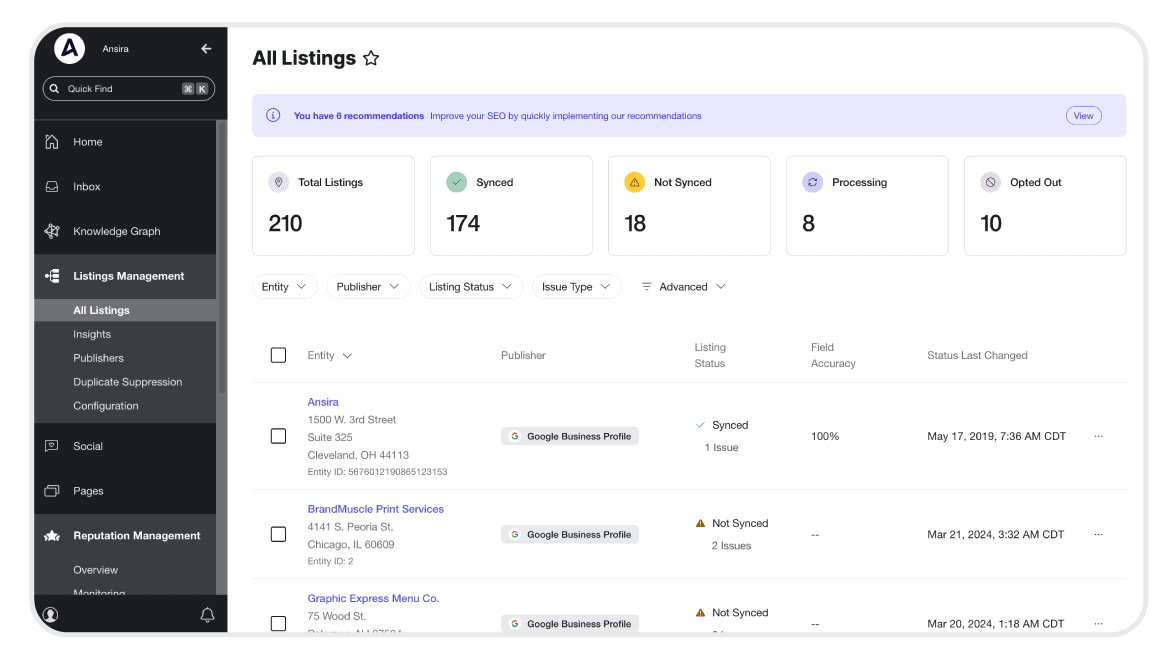This screenshot has width=1171, height=665.
Task: Click the sidebar vertical scrollbar
Action: pos(221,258)
